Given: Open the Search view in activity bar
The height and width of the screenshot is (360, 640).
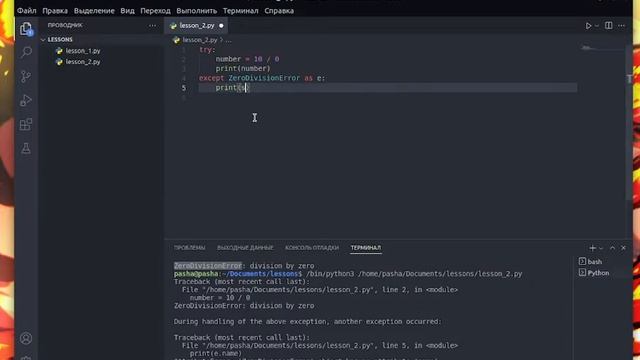Looking at the screenshot, I should coord(26,52).
